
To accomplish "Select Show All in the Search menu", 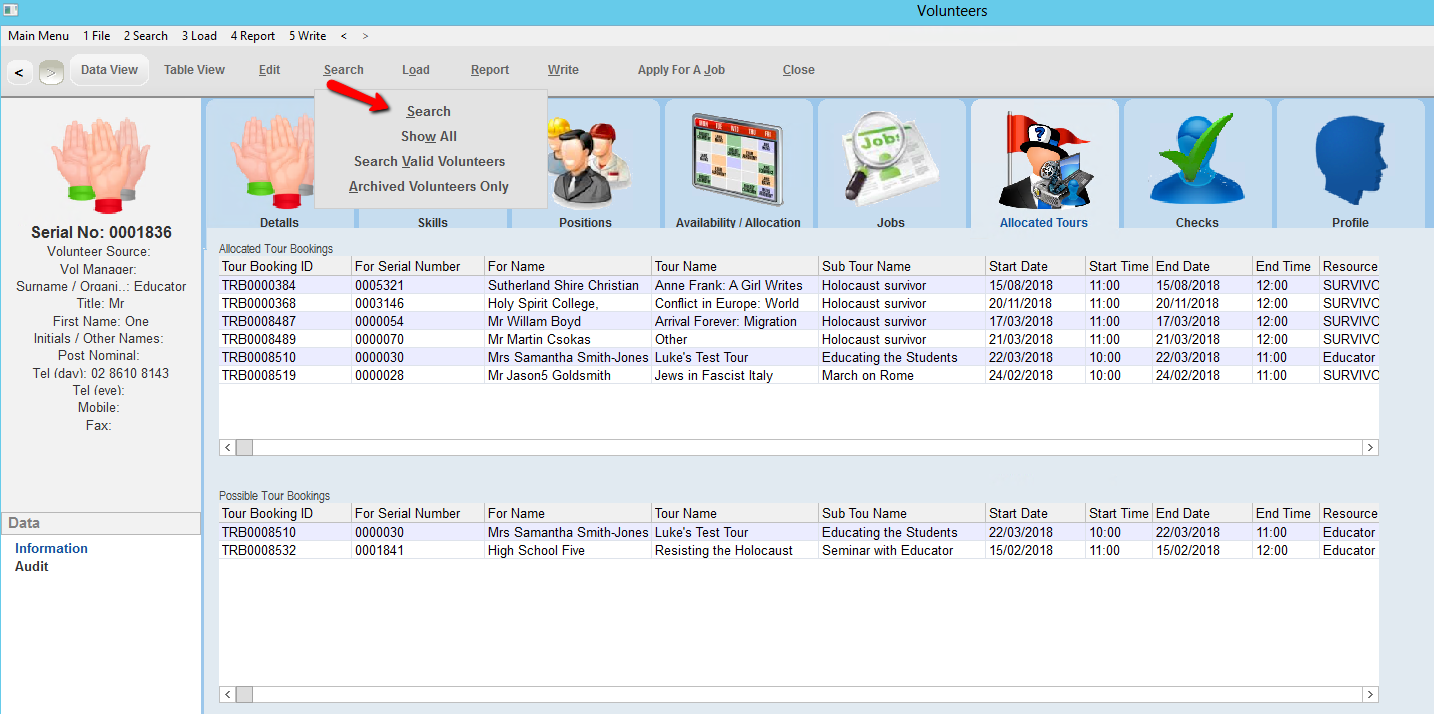I will tap(429, 137).
